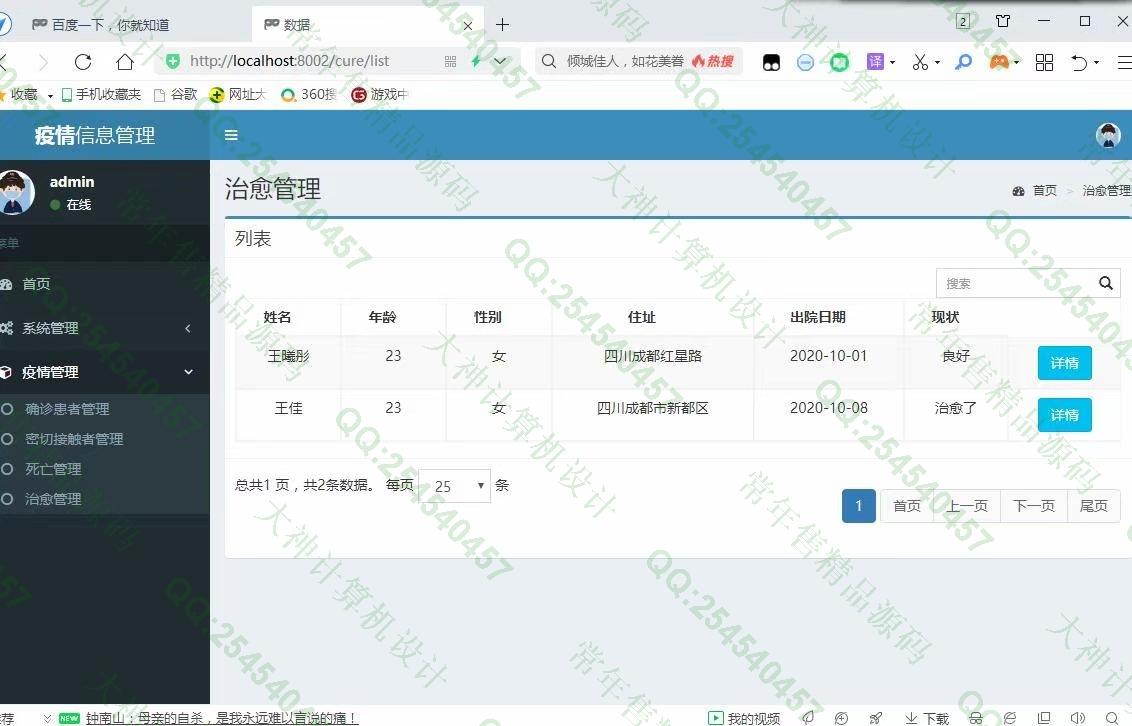The height and width of the screenshot is (726, 1132).
Task: Close the 数据 browser tab
Action: pos(468,25)
